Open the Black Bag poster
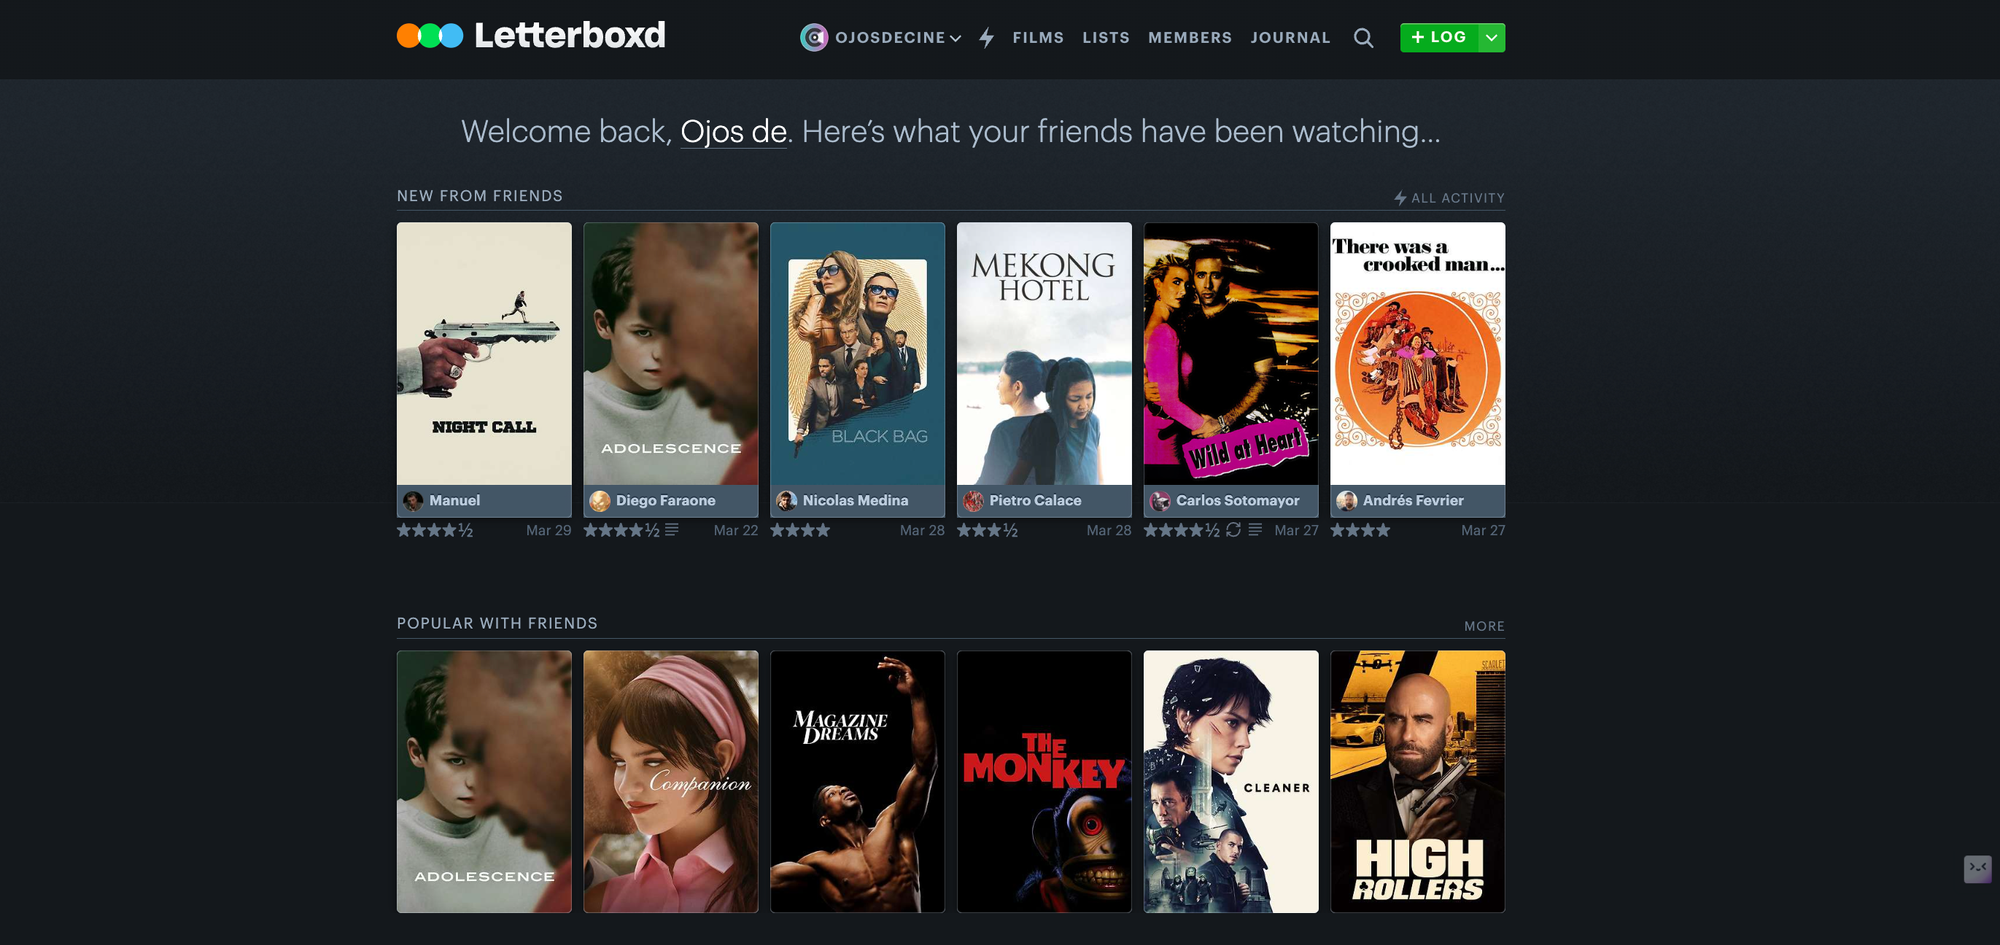Viewport: 2000px width, 945px height. tap(858, 354)
